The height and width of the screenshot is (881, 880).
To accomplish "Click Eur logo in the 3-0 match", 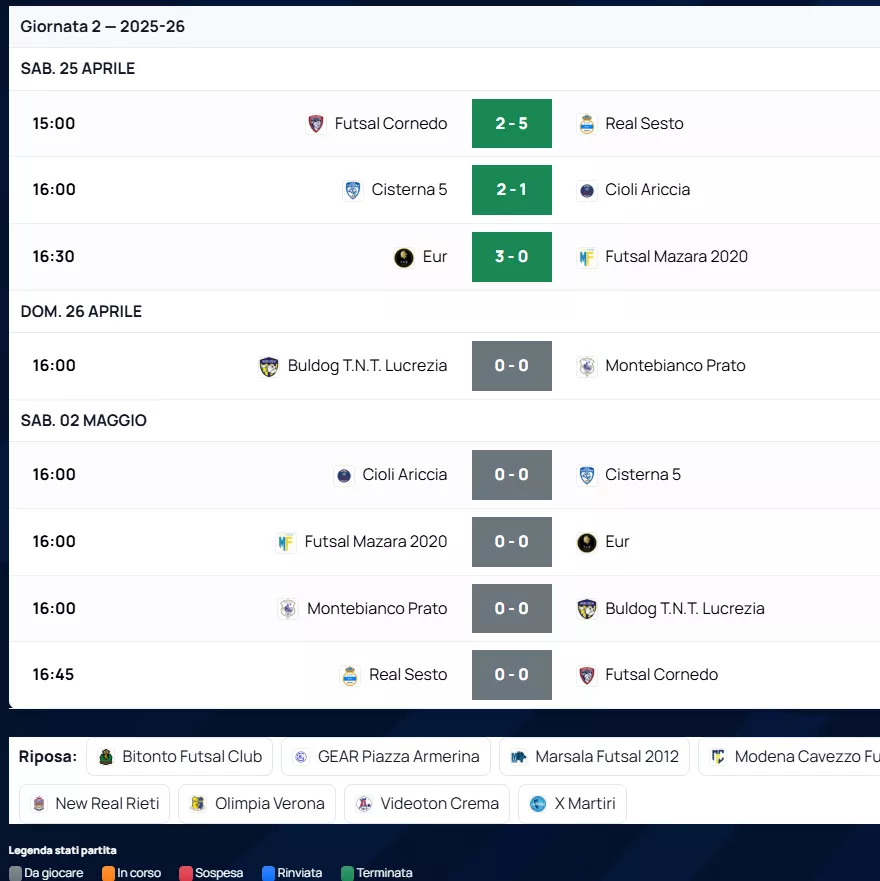I will pyautogui.click(x=404, y=257).
